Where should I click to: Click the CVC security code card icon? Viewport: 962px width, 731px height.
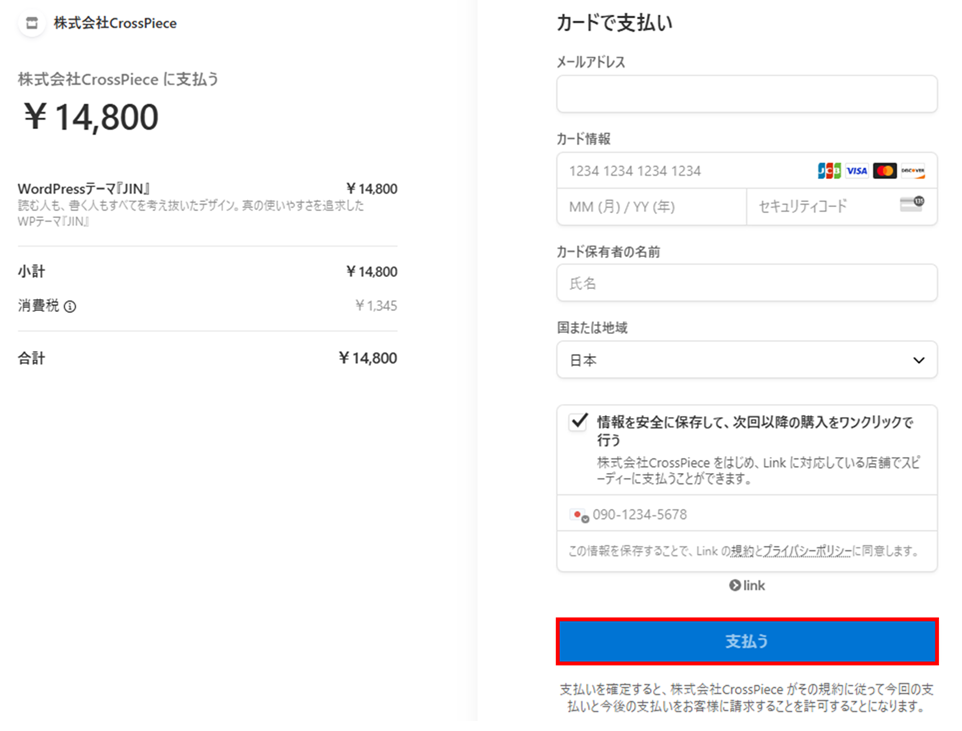[911, 205]
